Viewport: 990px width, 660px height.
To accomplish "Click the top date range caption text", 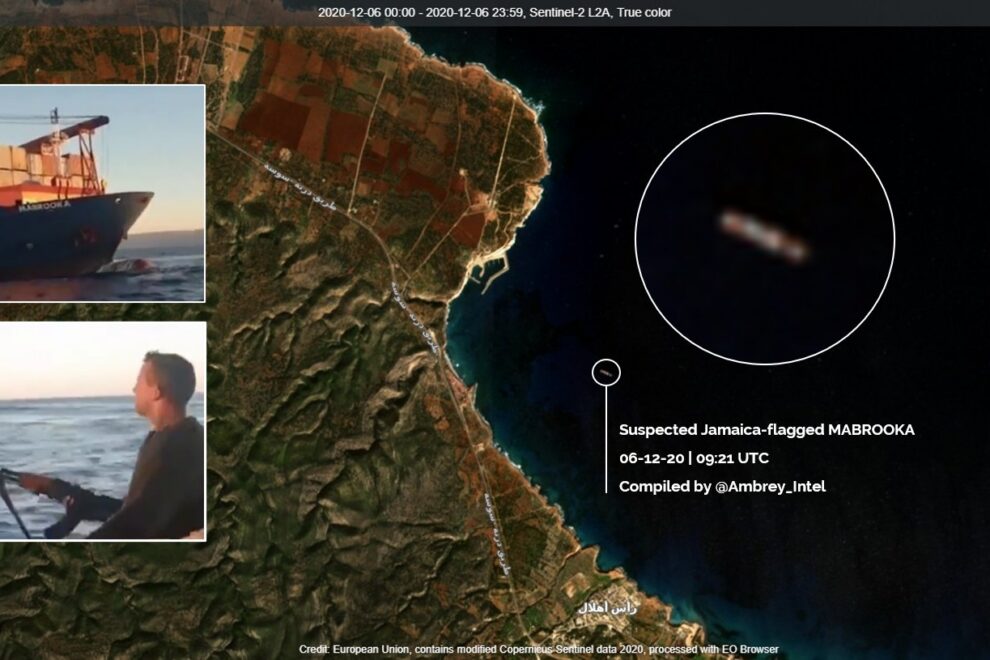I will [494, 12].
